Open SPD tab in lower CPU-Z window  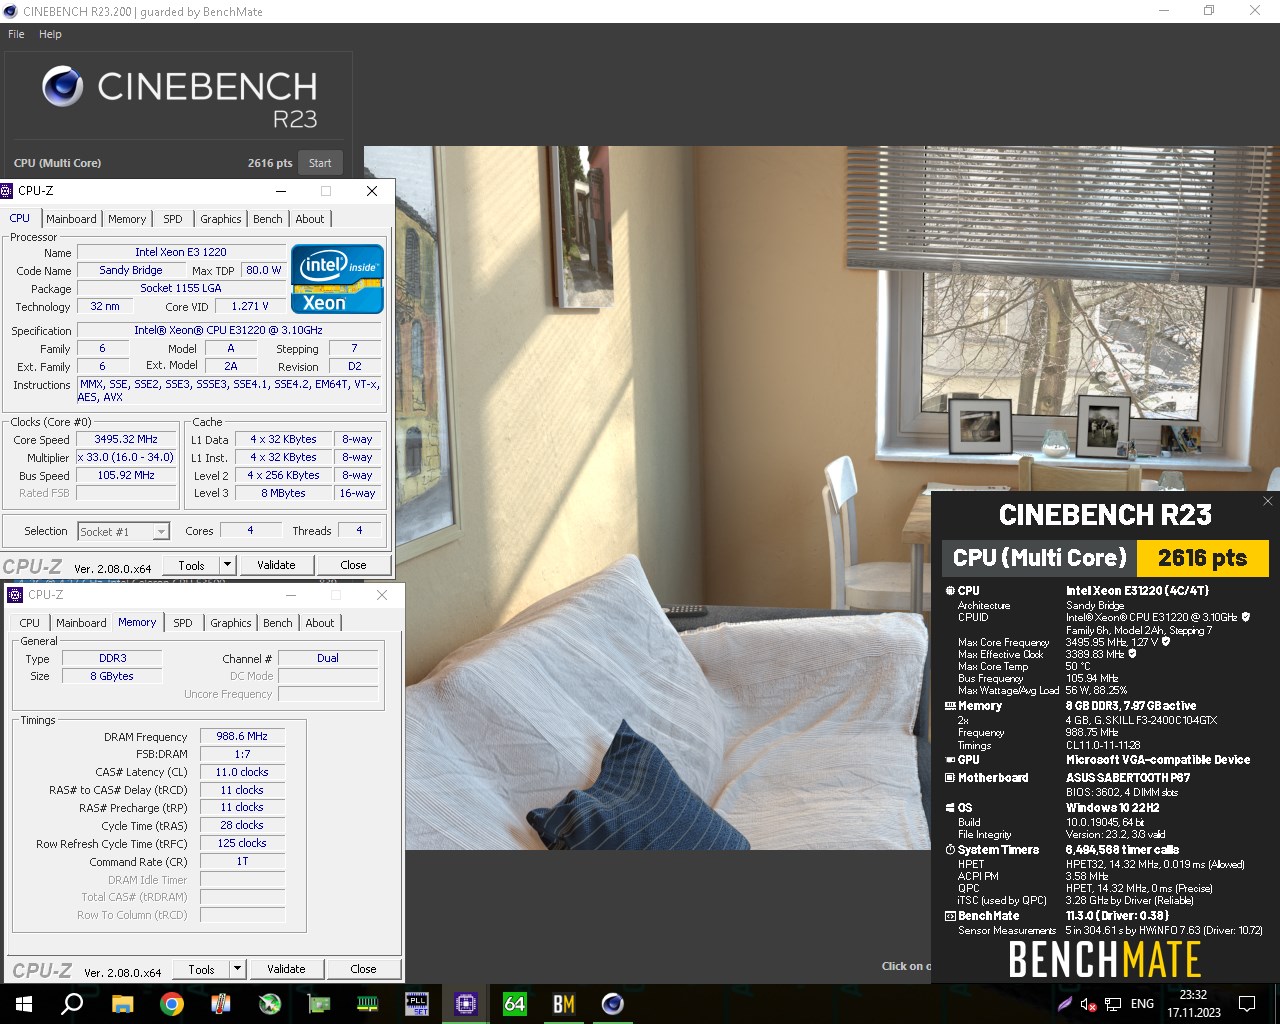pos(183,623)
